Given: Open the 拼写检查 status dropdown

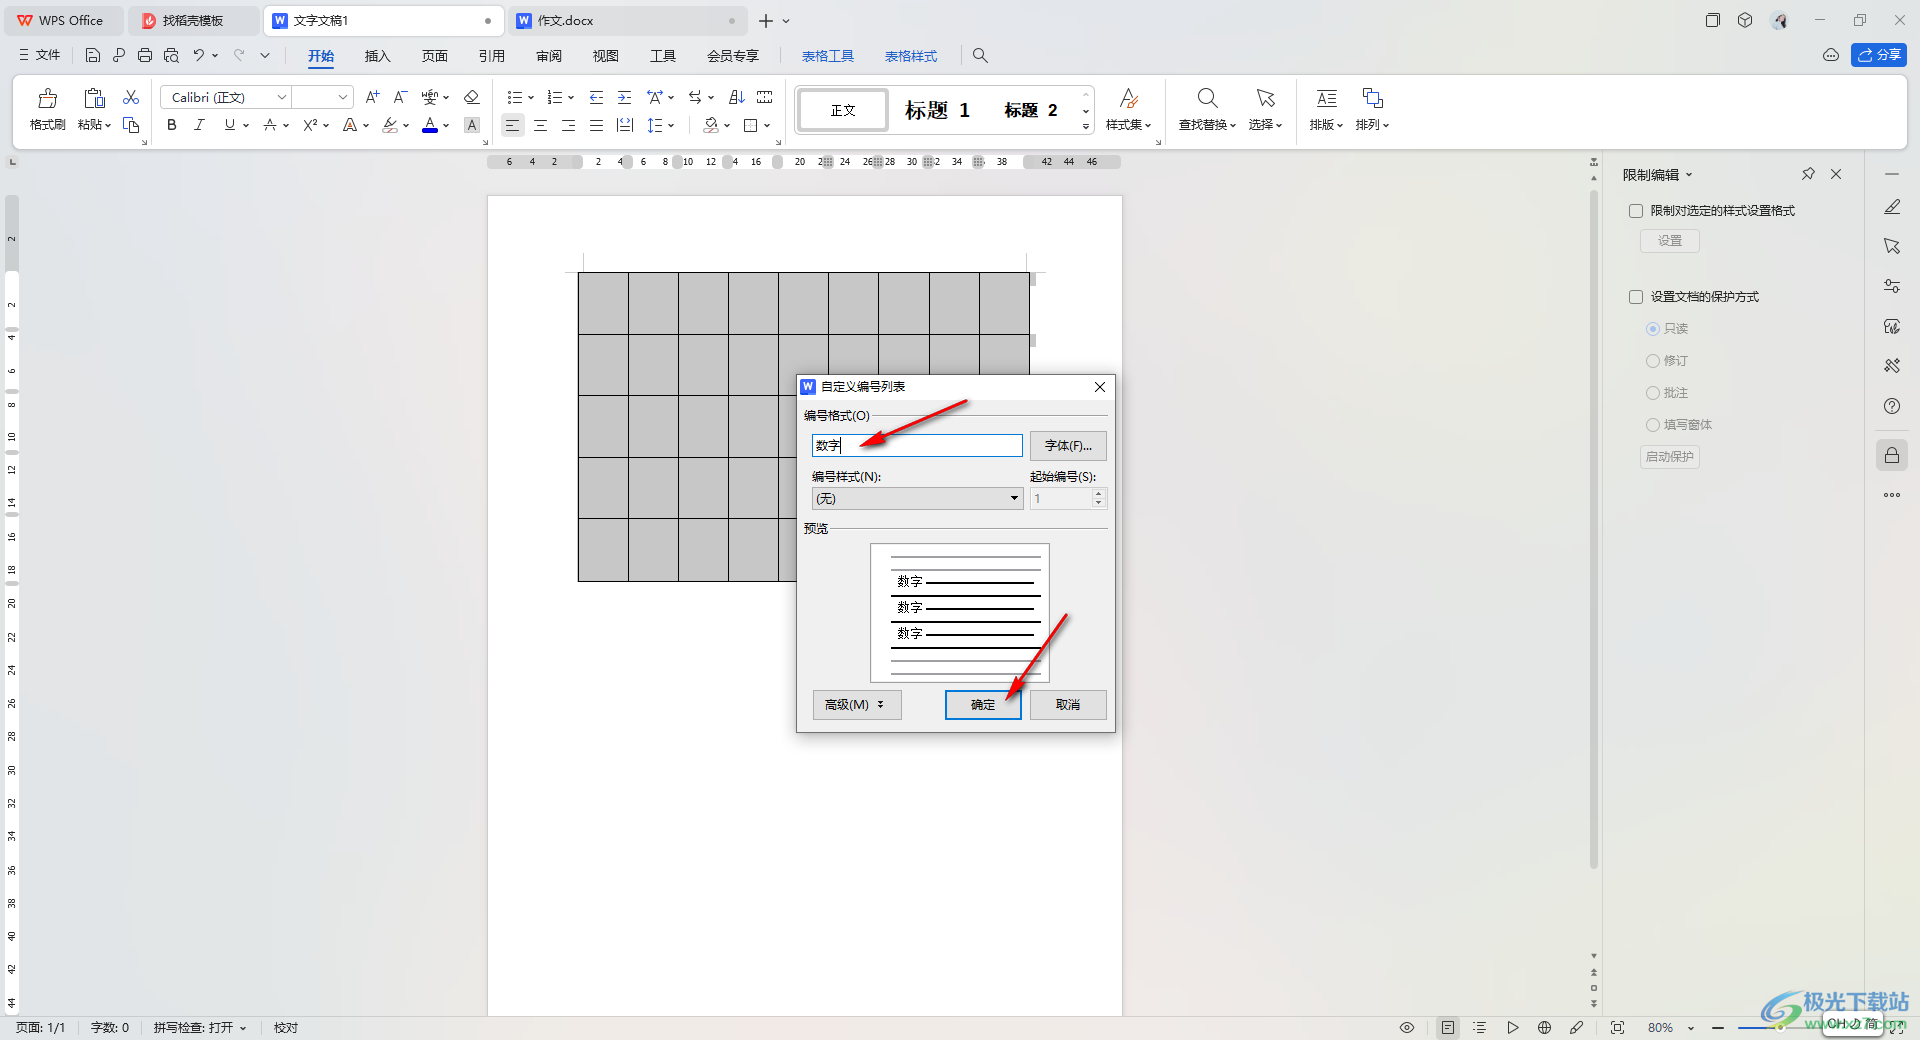Looking at the screenshot, I should 200,1027.
